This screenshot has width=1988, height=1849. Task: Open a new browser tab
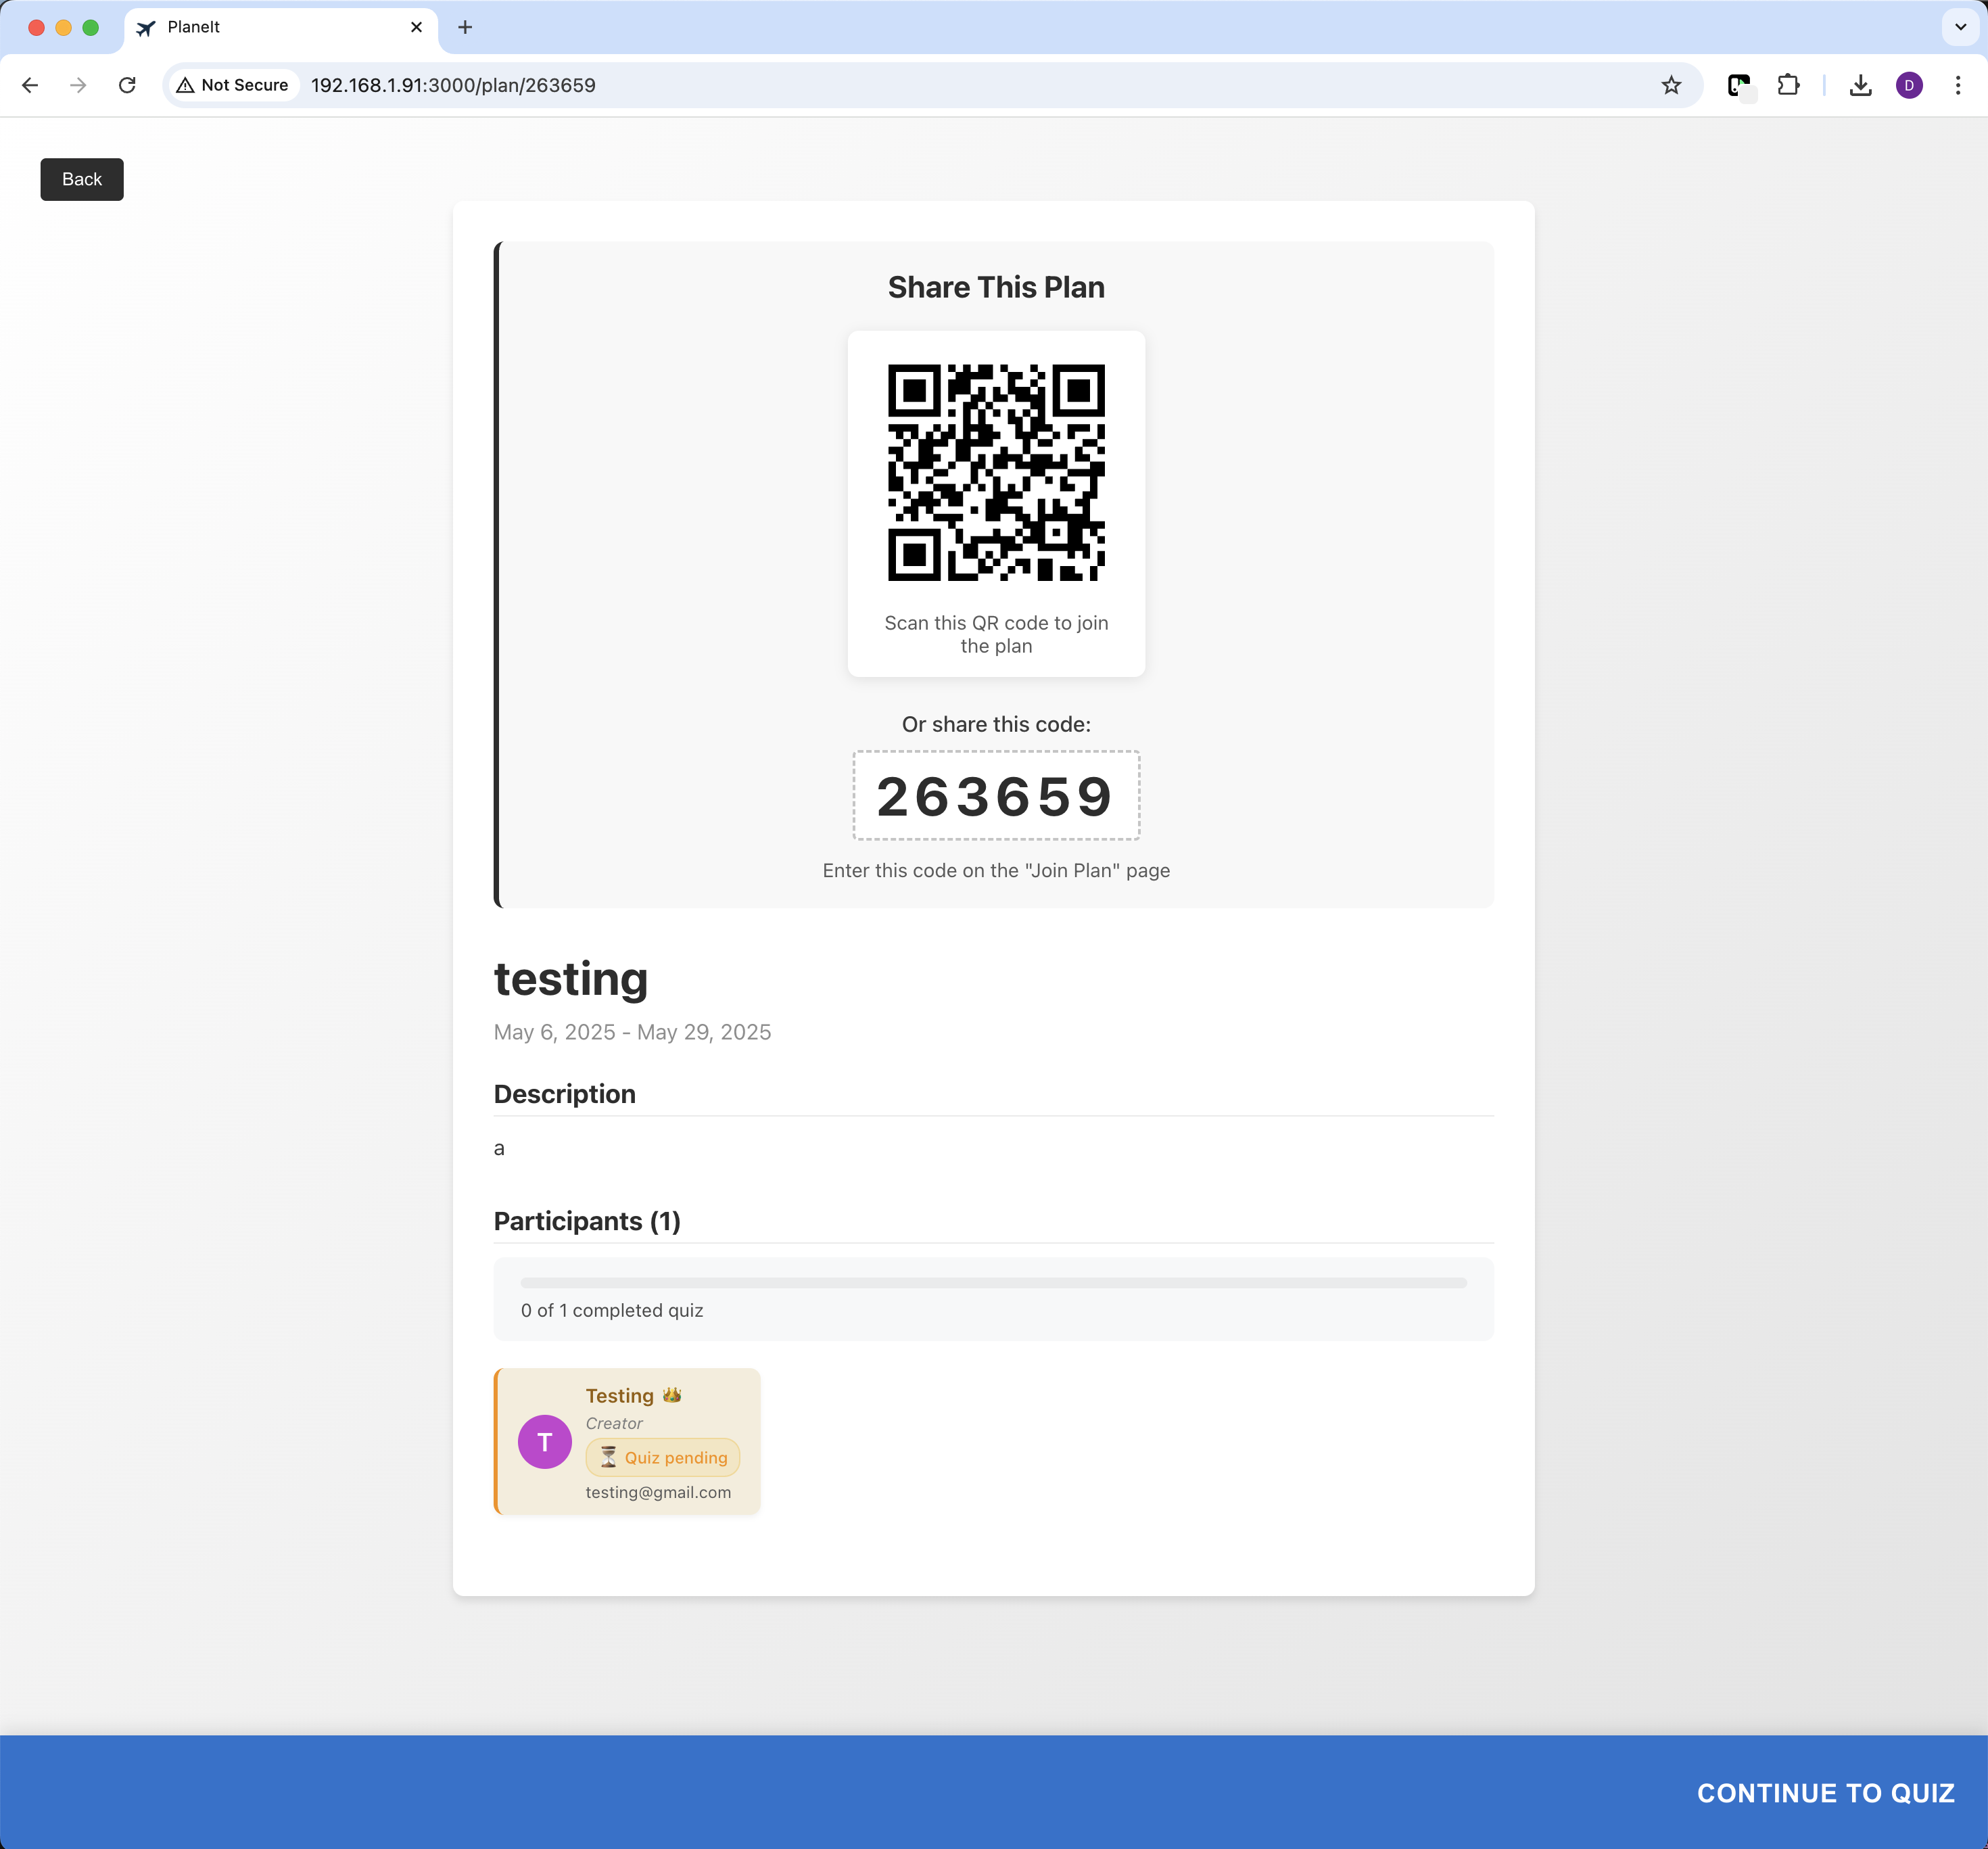(x=465, y=27)
